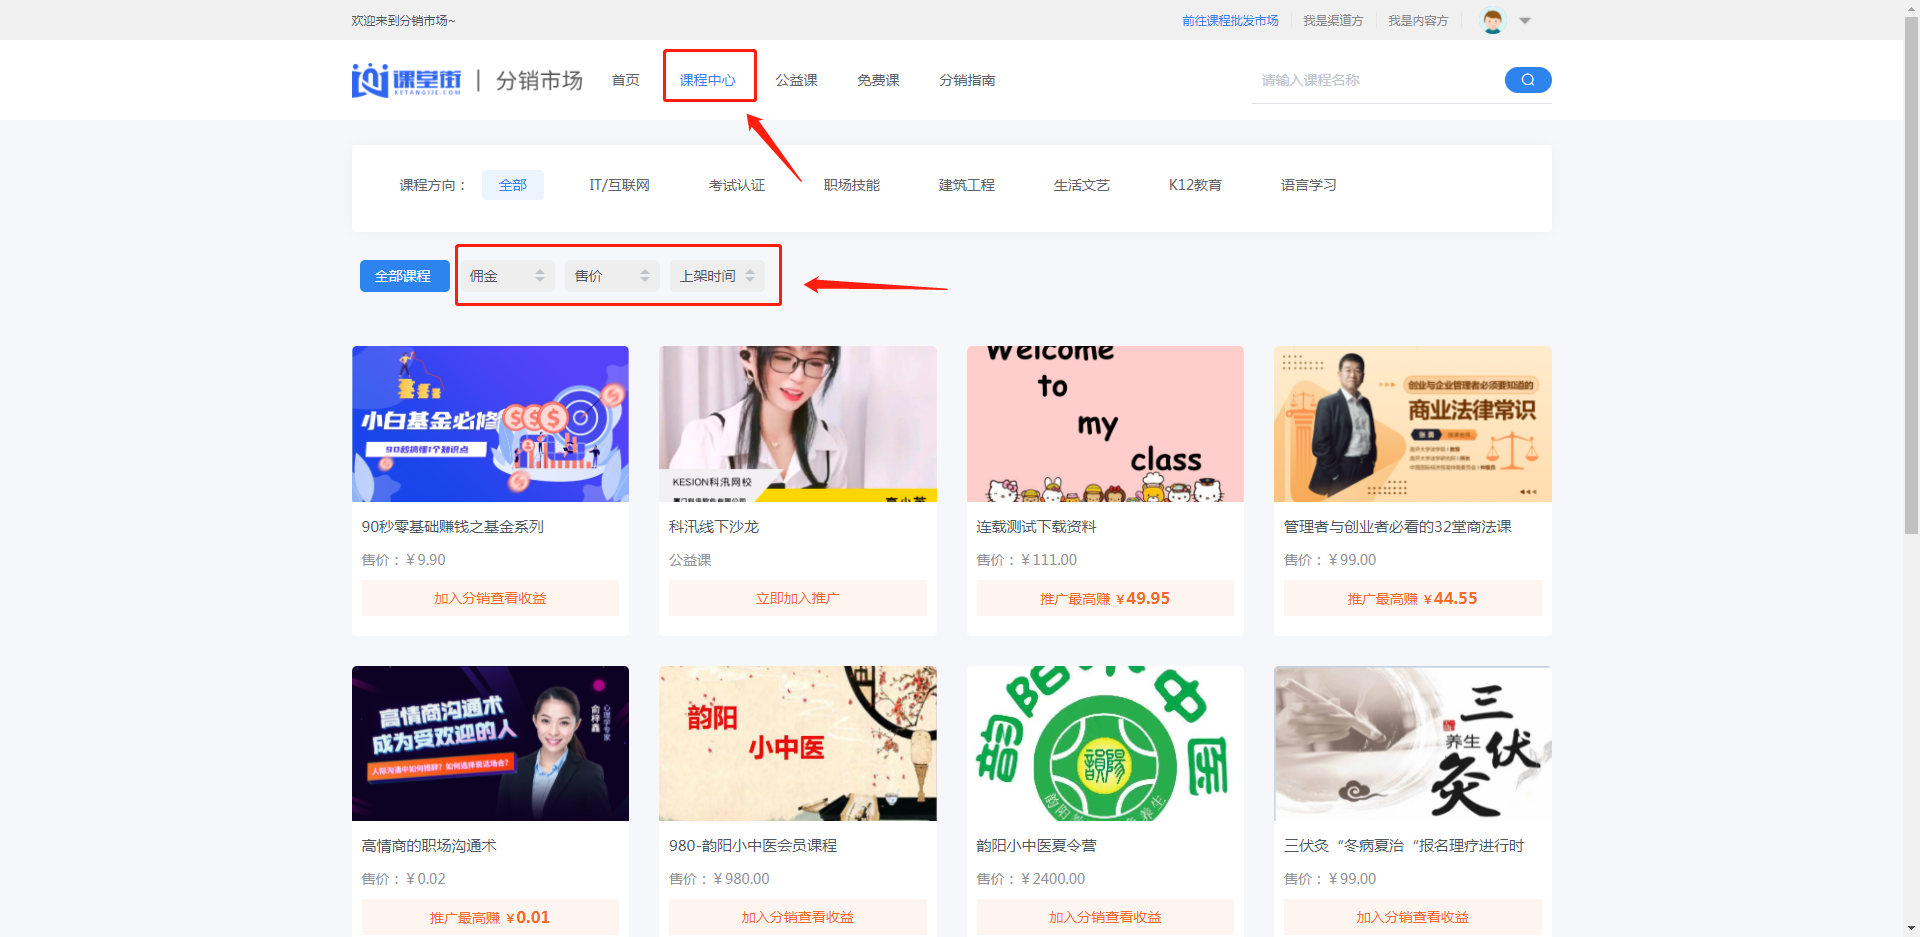The width and height of the screenshot is (1920, 937).
Task: Click the 推广最高赚 ¥0.01 button
Action: [x=490, y=917]
